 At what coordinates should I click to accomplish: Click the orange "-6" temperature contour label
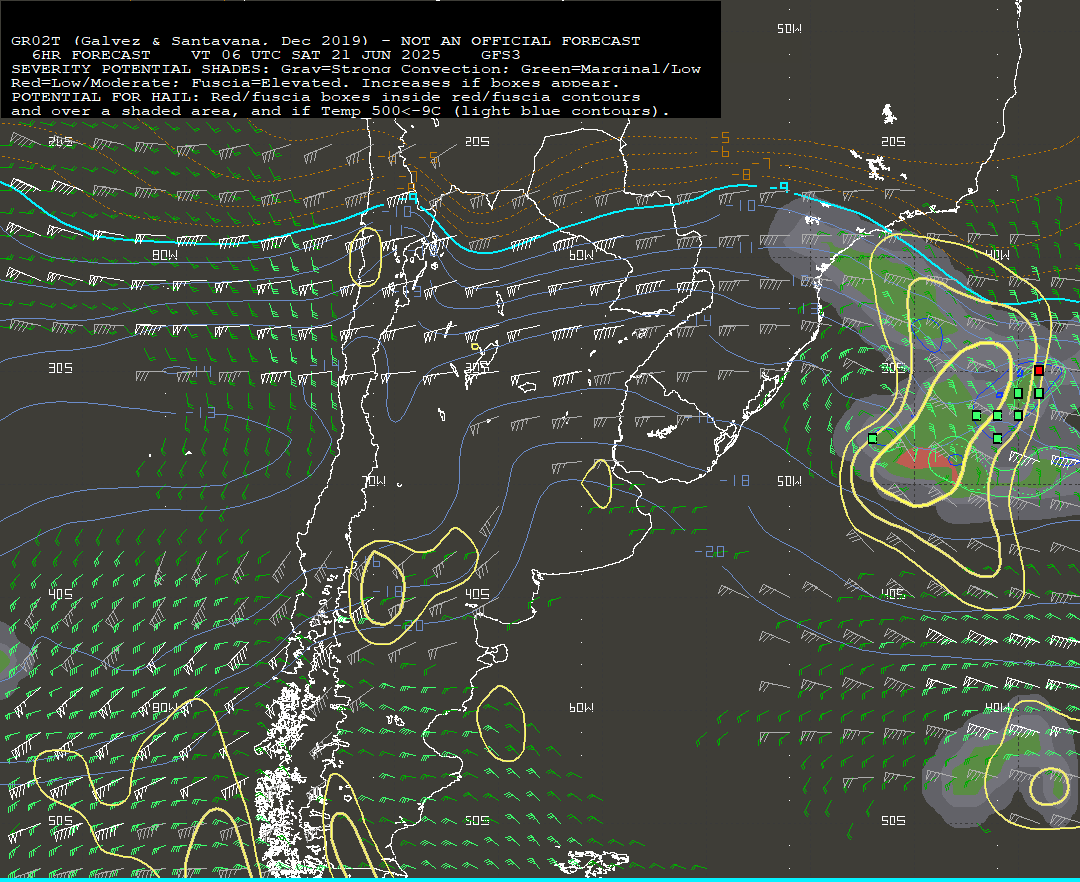(x=720, y=152)
